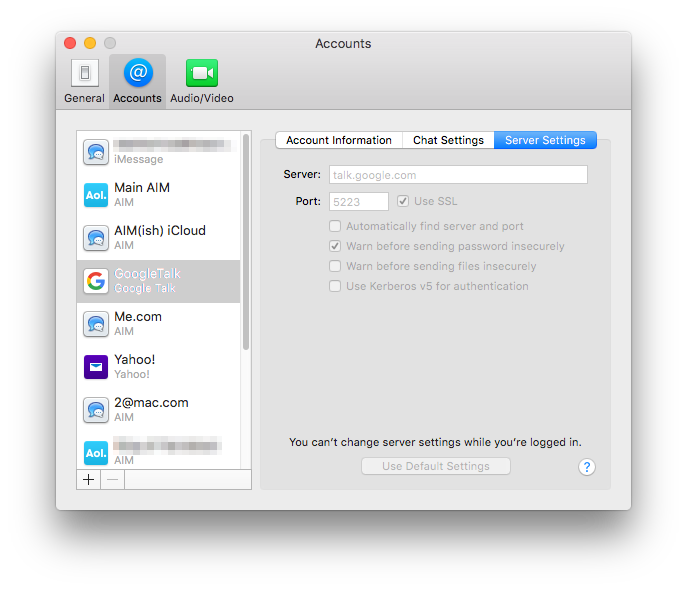Image resolution: width=687 pixels, height=590 pixels.
Task: Enable Automatically find server and port
Action: 335,226
